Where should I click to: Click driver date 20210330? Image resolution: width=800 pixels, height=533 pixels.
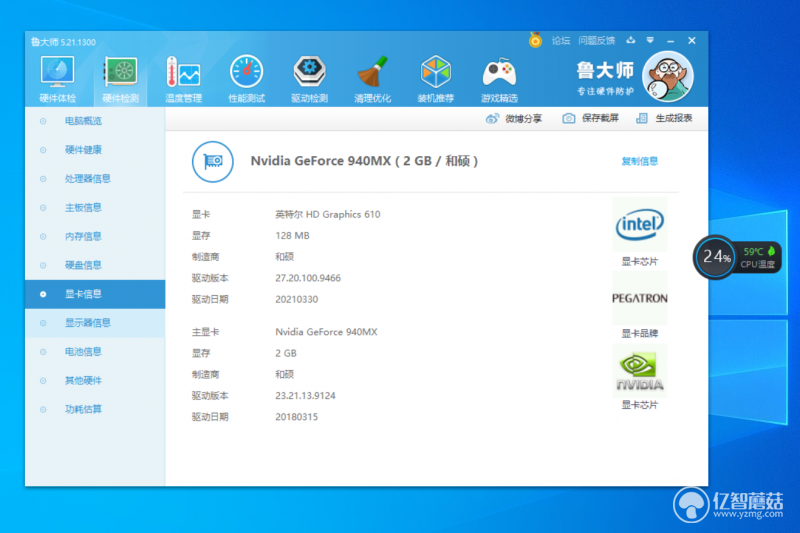[x=296, y=299]
